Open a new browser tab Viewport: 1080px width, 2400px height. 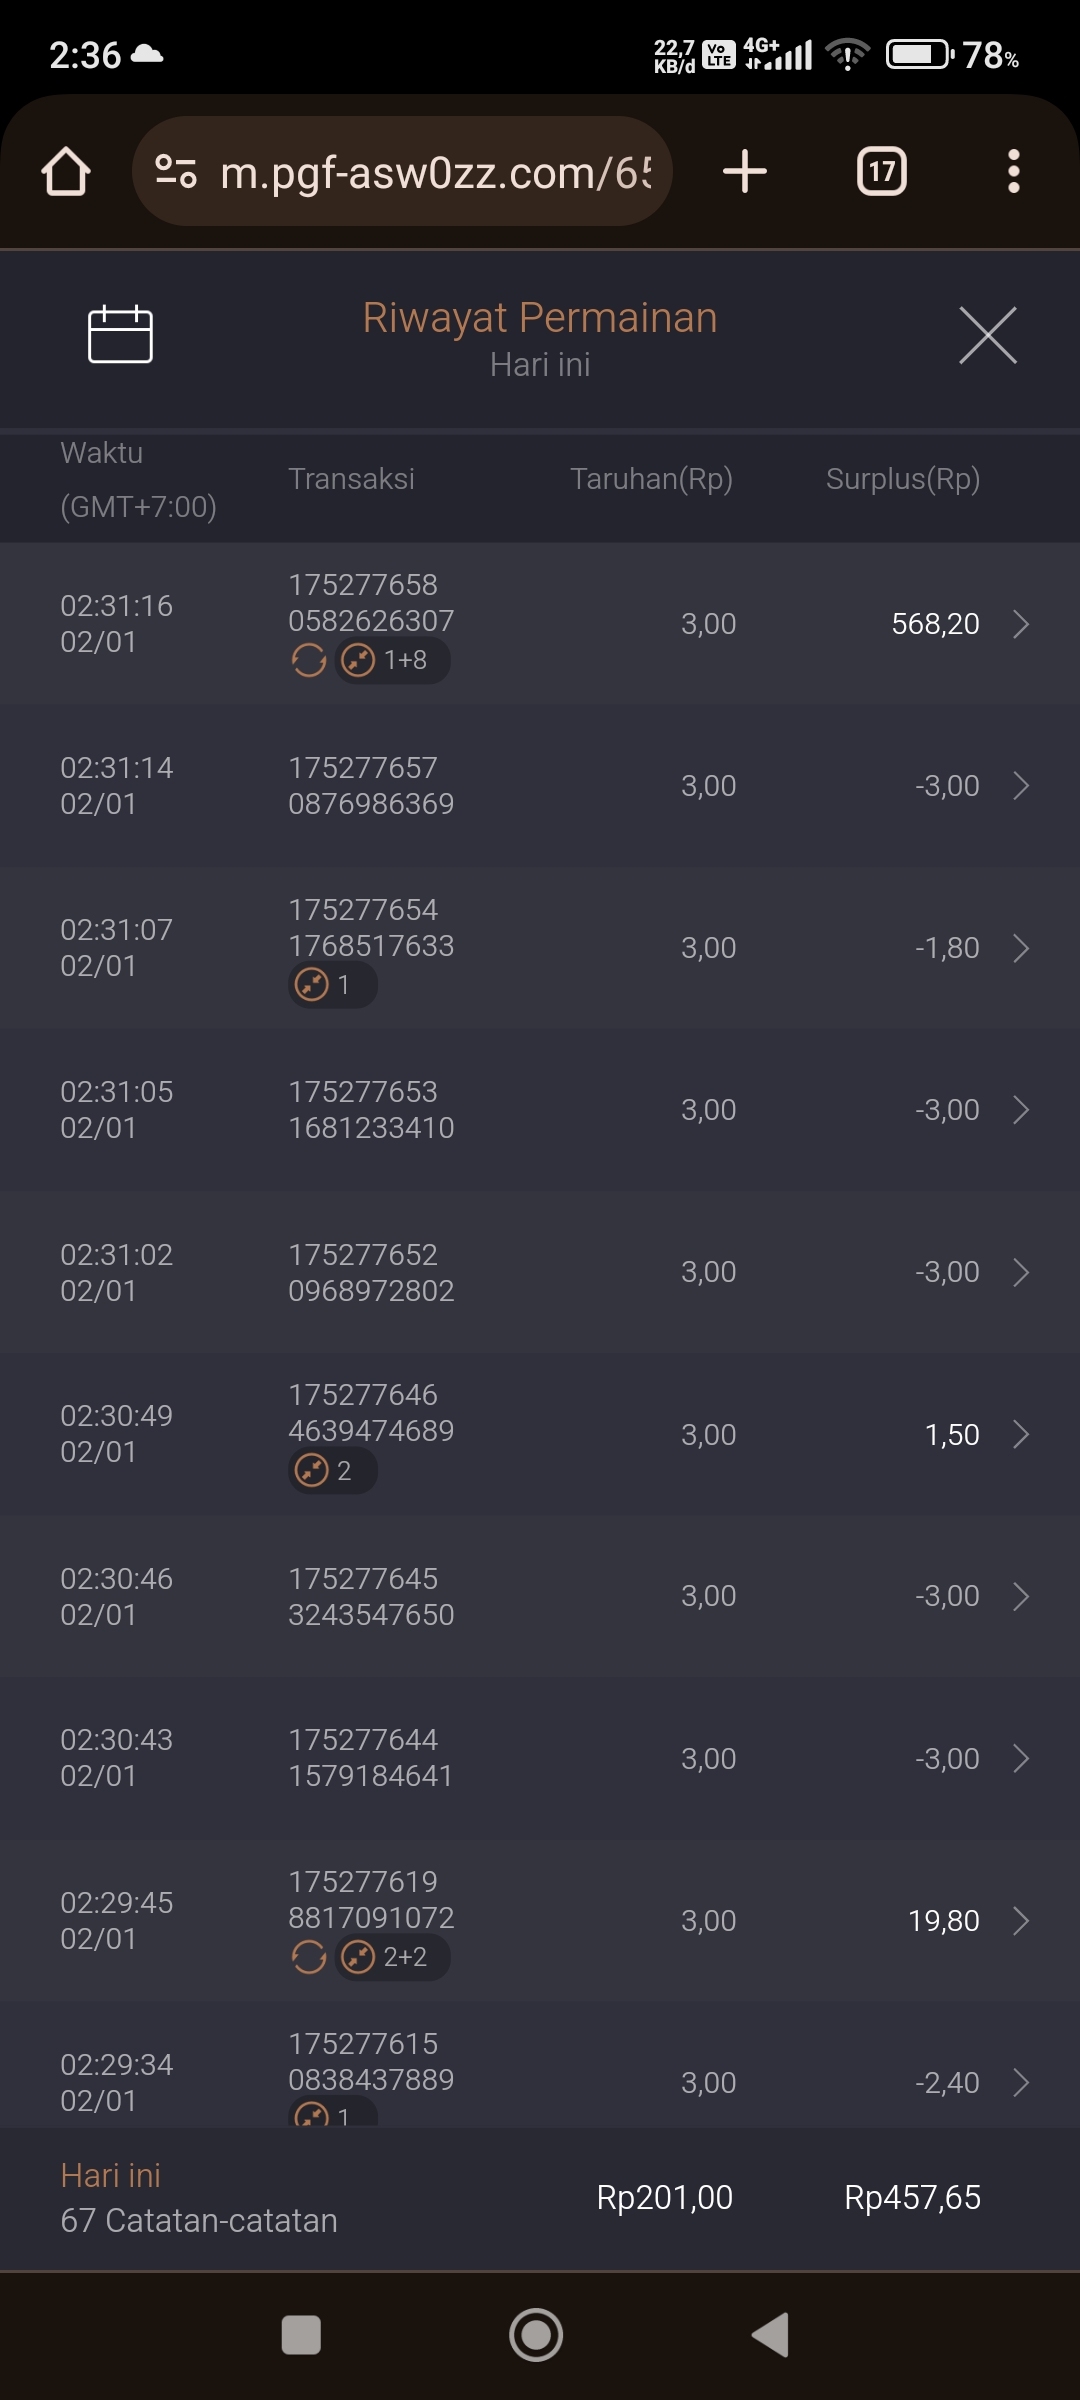click(745, 171)
